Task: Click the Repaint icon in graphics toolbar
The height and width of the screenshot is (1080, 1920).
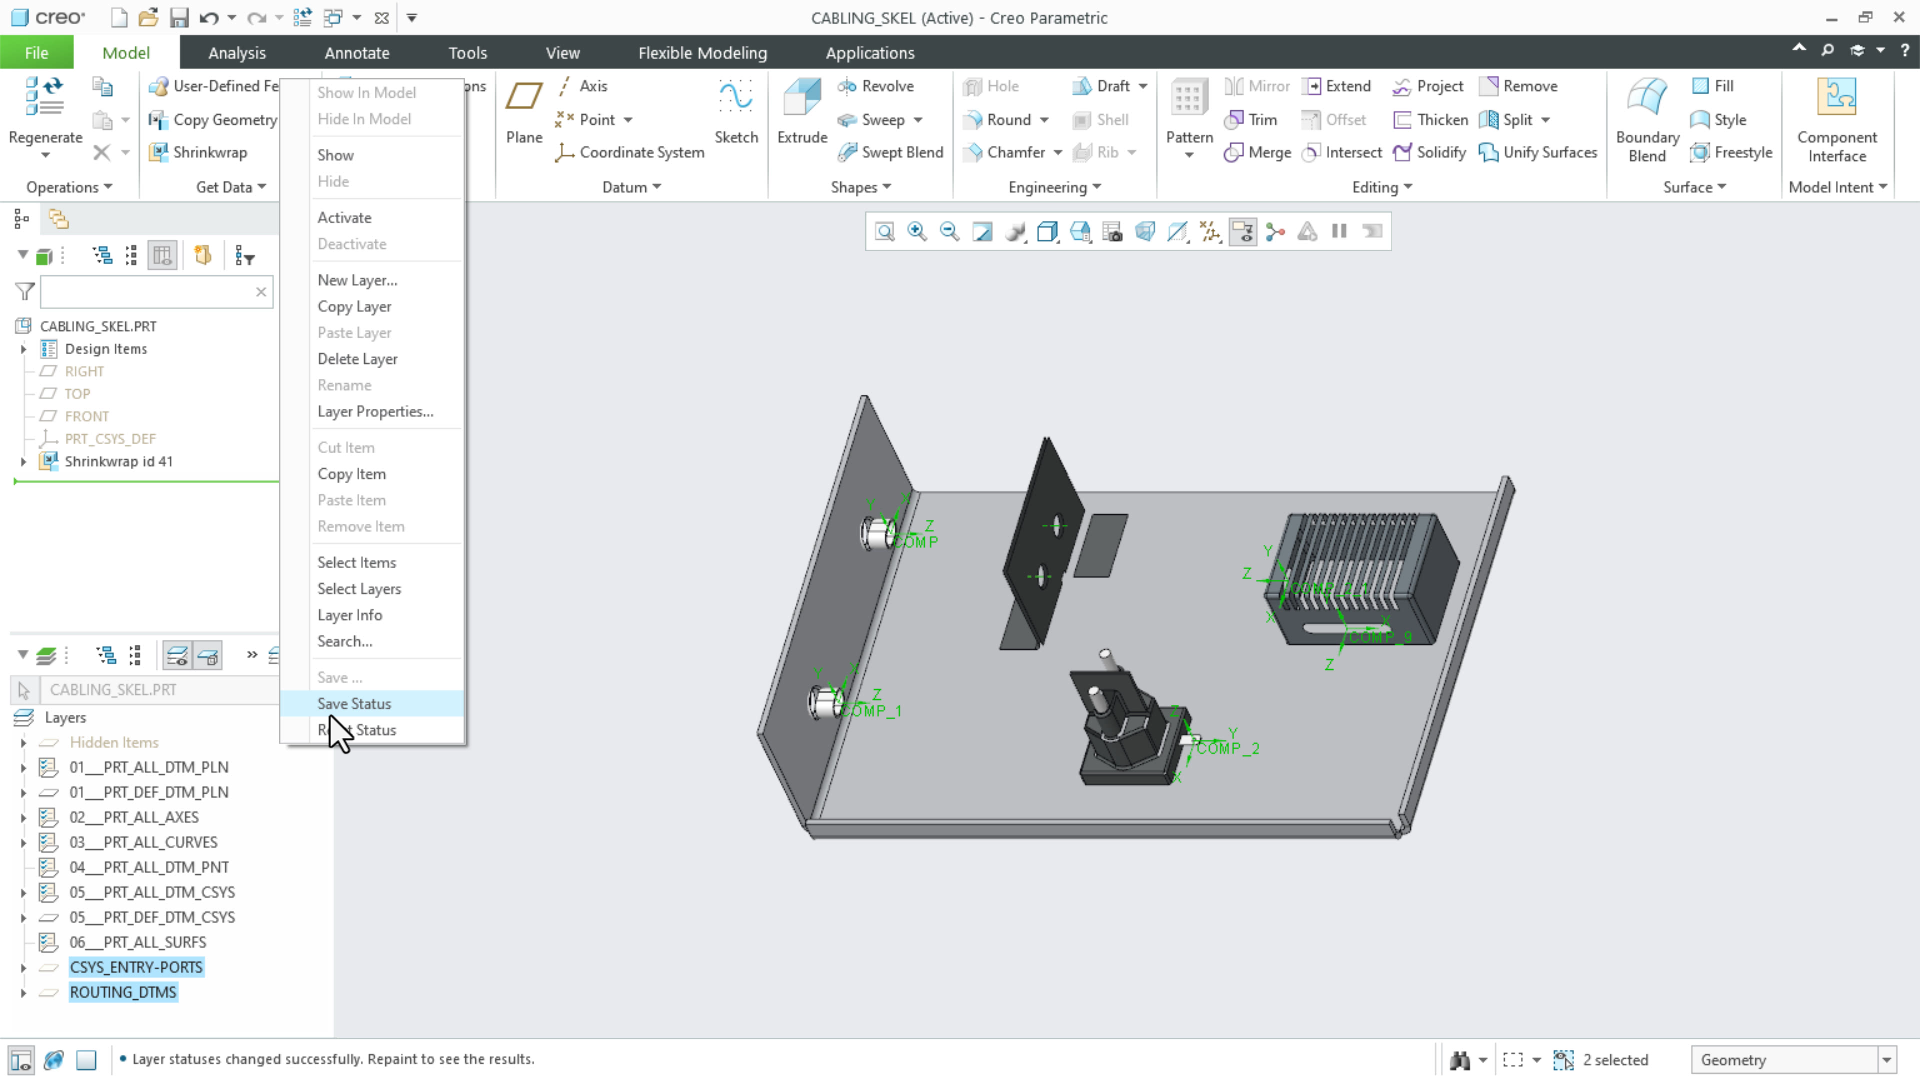Action: (983, 232)
